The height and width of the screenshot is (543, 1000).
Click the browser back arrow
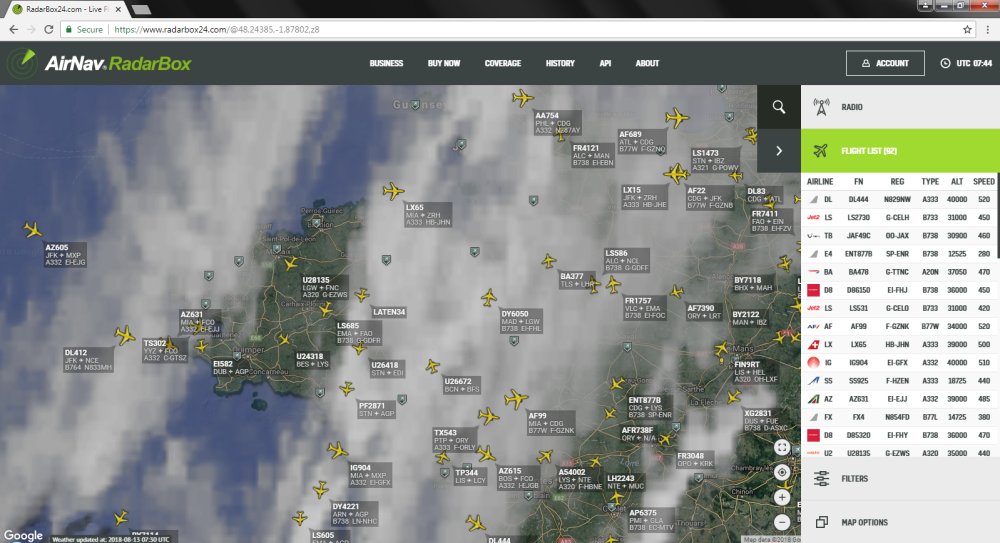pos(13,29)
